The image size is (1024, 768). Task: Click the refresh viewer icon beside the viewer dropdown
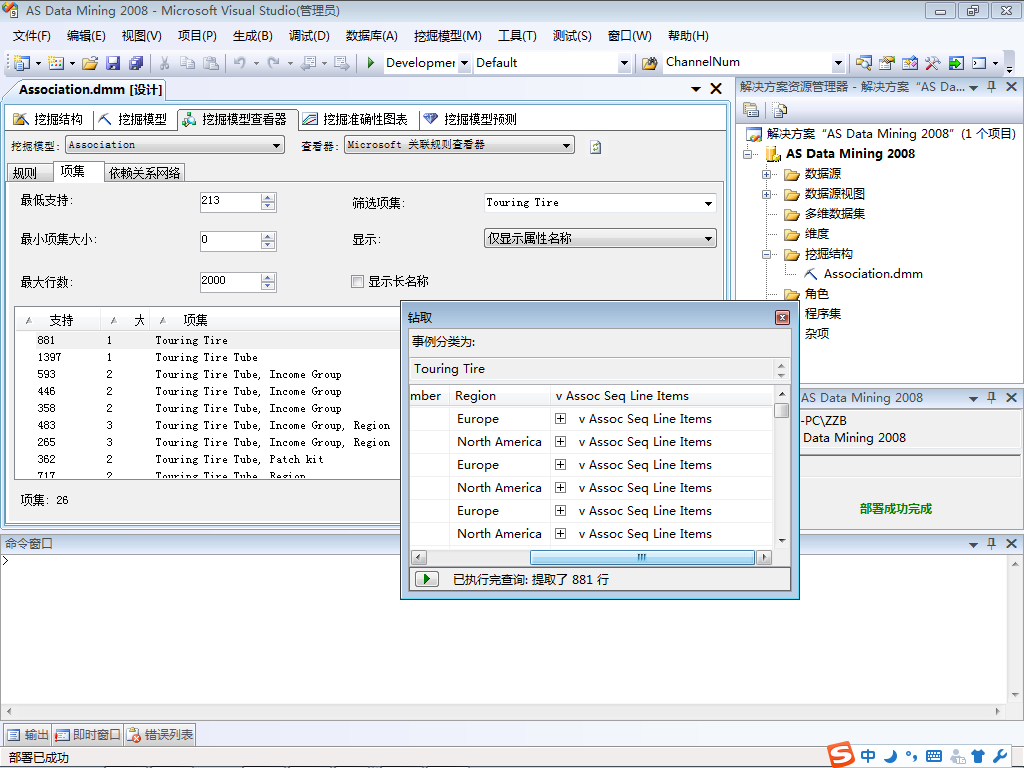595,147
